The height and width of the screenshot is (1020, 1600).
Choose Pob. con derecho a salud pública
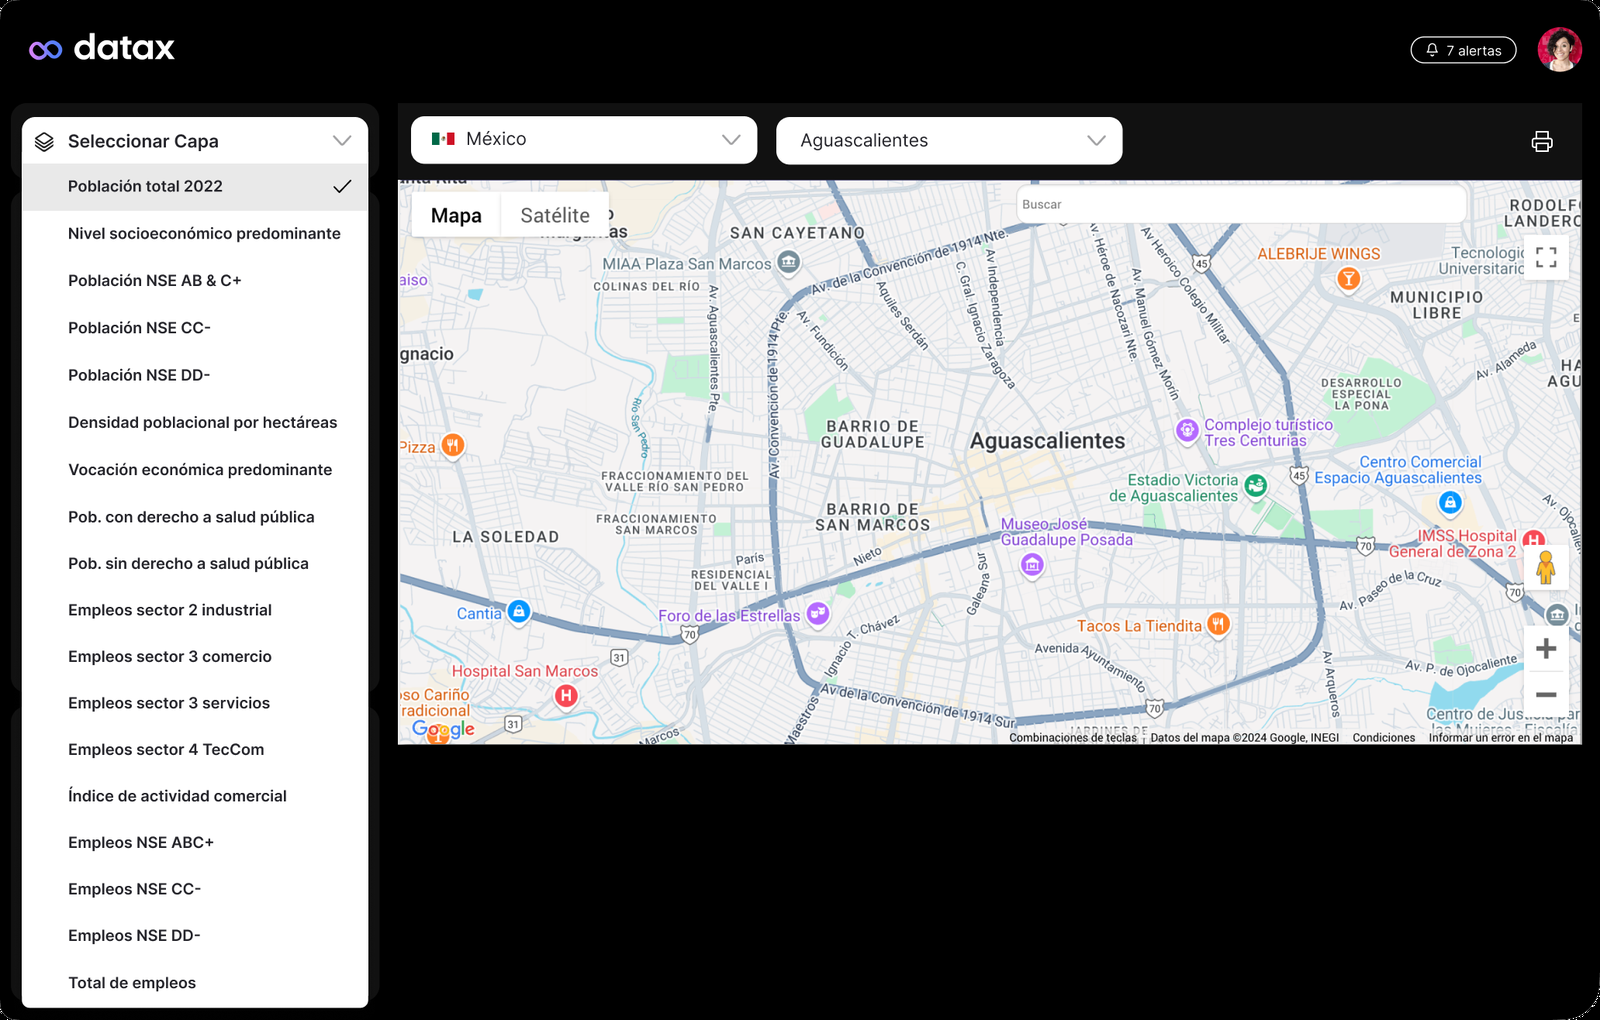pos(195,517)
